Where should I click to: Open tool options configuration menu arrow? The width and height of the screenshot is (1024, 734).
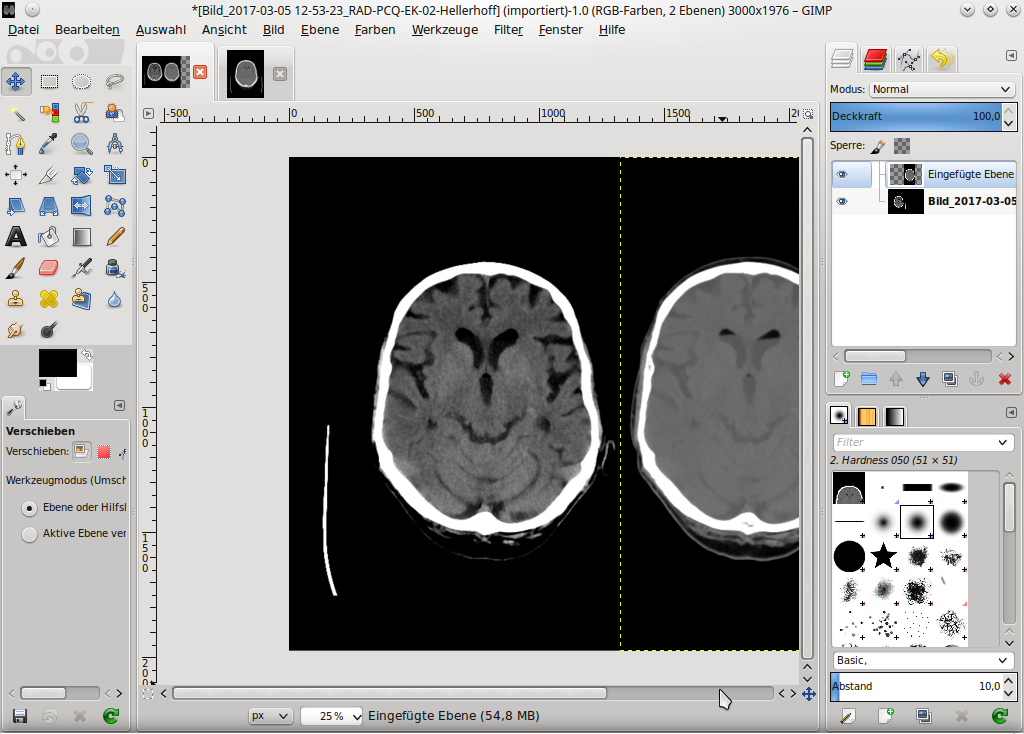pos(120,406)
